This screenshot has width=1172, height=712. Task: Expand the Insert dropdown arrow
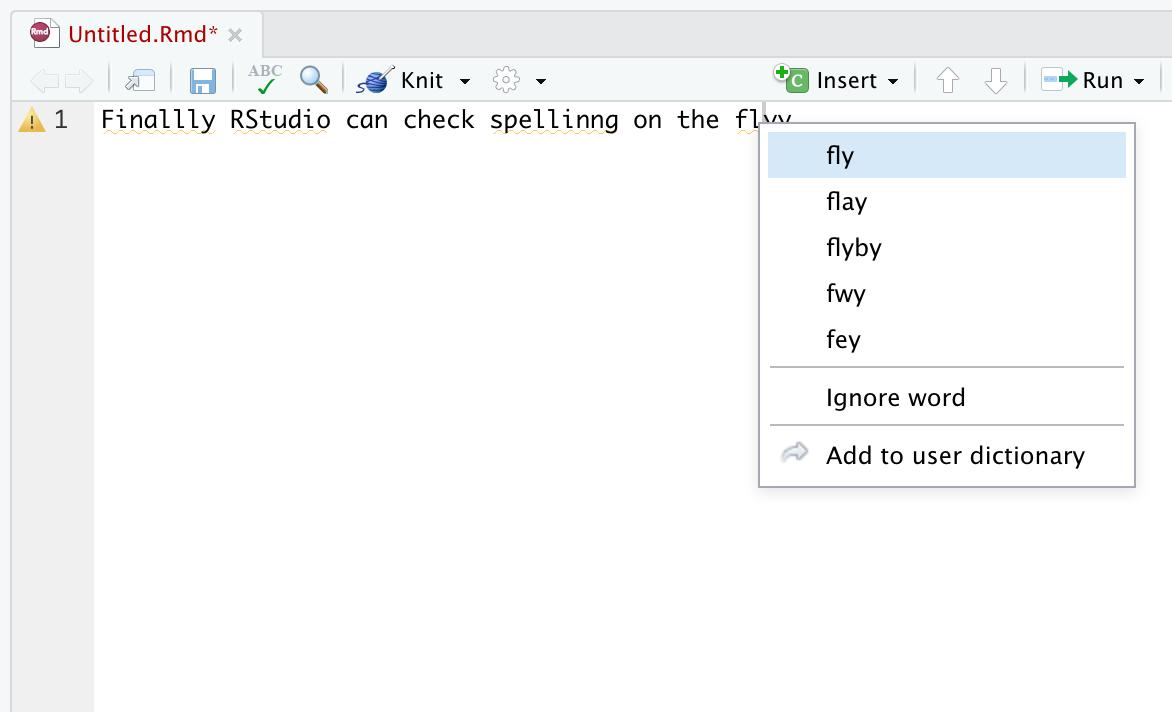(893, 81)
